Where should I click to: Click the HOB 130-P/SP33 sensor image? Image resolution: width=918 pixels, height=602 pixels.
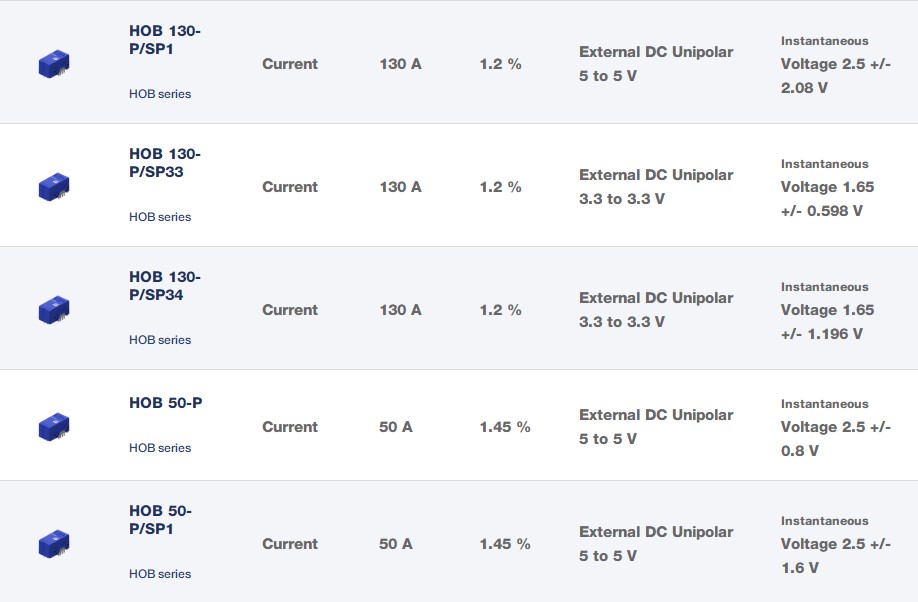click(54, 187)
